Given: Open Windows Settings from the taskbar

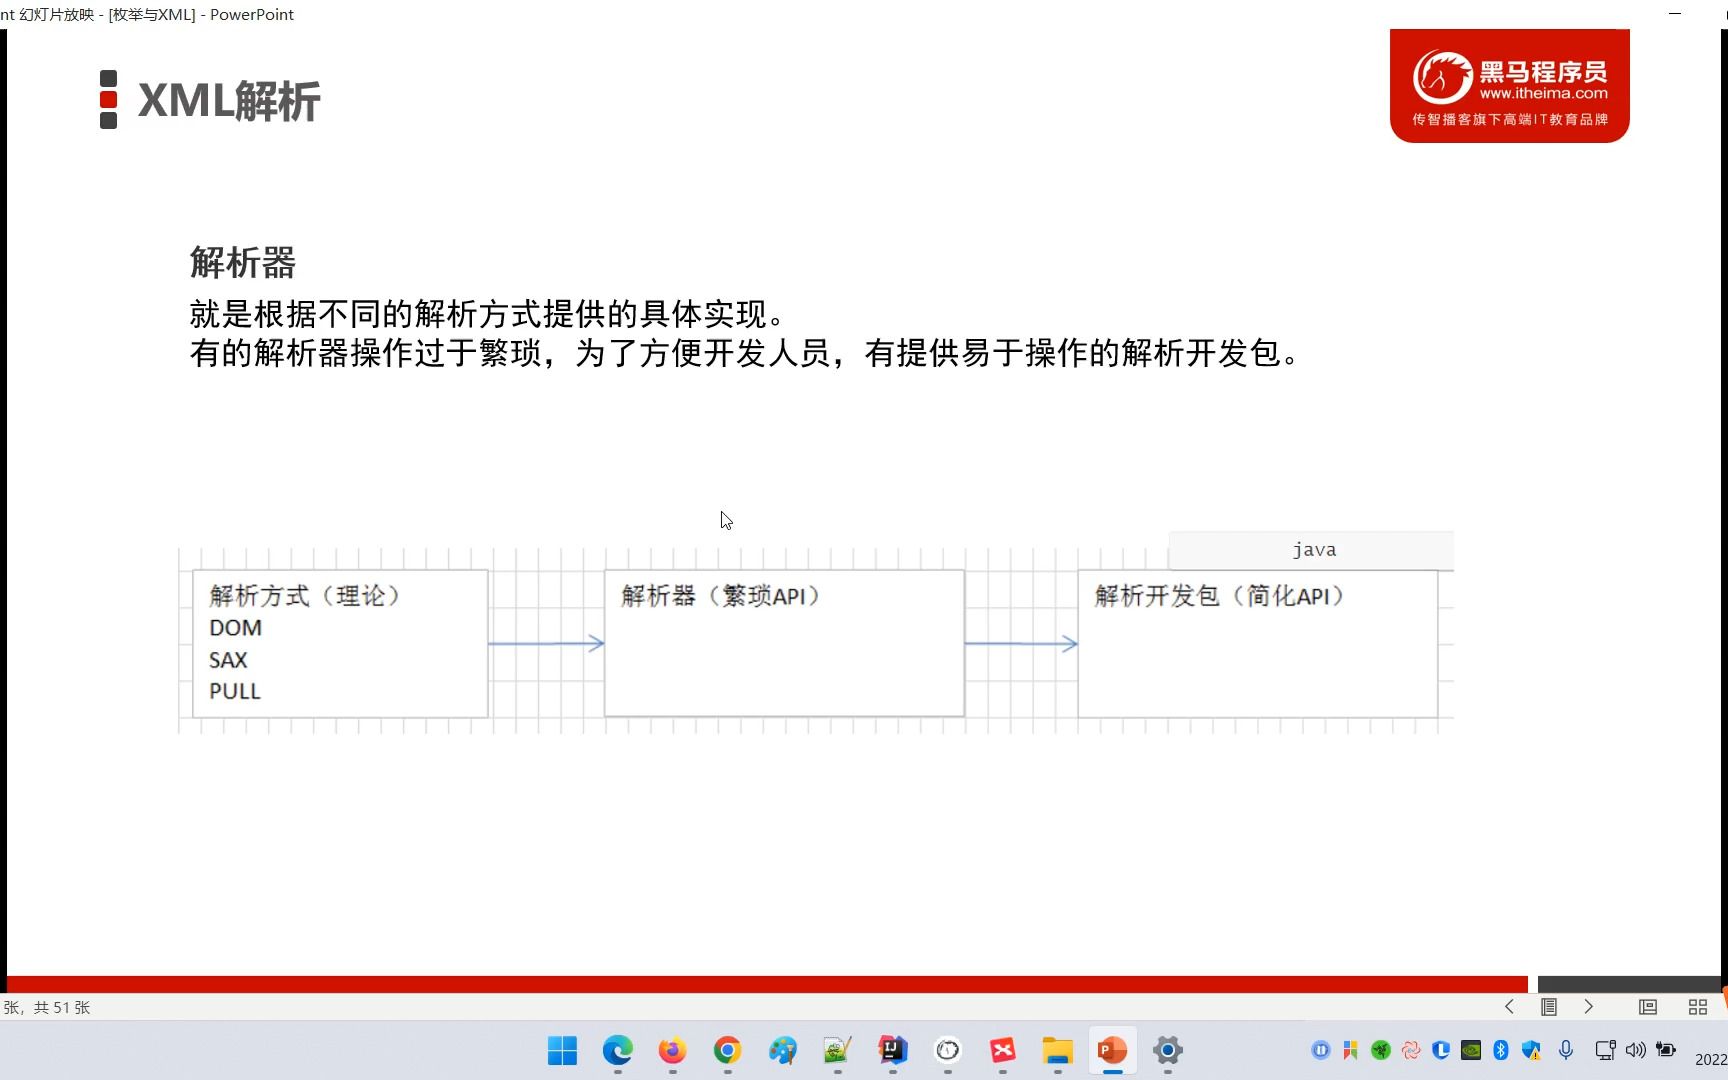Looking at the screenshot, I should click(1167, 1050).
